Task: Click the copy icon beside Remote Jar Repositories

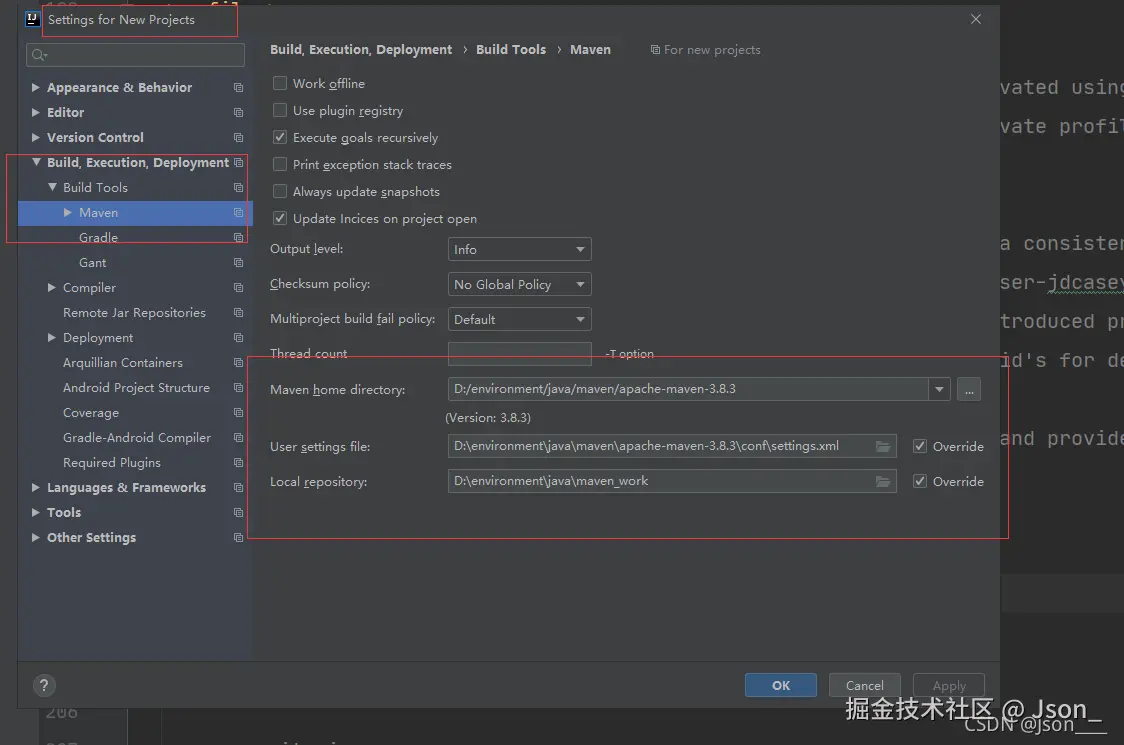Action: (239, 313)
